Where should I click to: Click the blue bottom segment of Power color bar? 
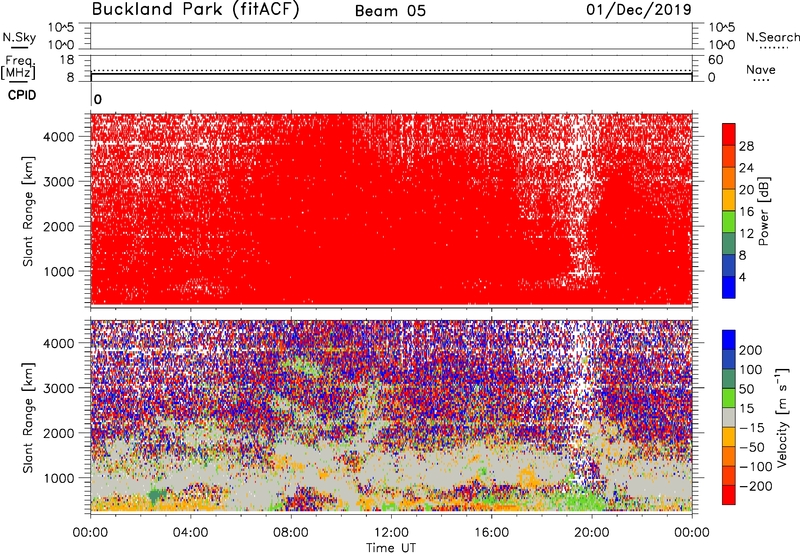[729, 287]
